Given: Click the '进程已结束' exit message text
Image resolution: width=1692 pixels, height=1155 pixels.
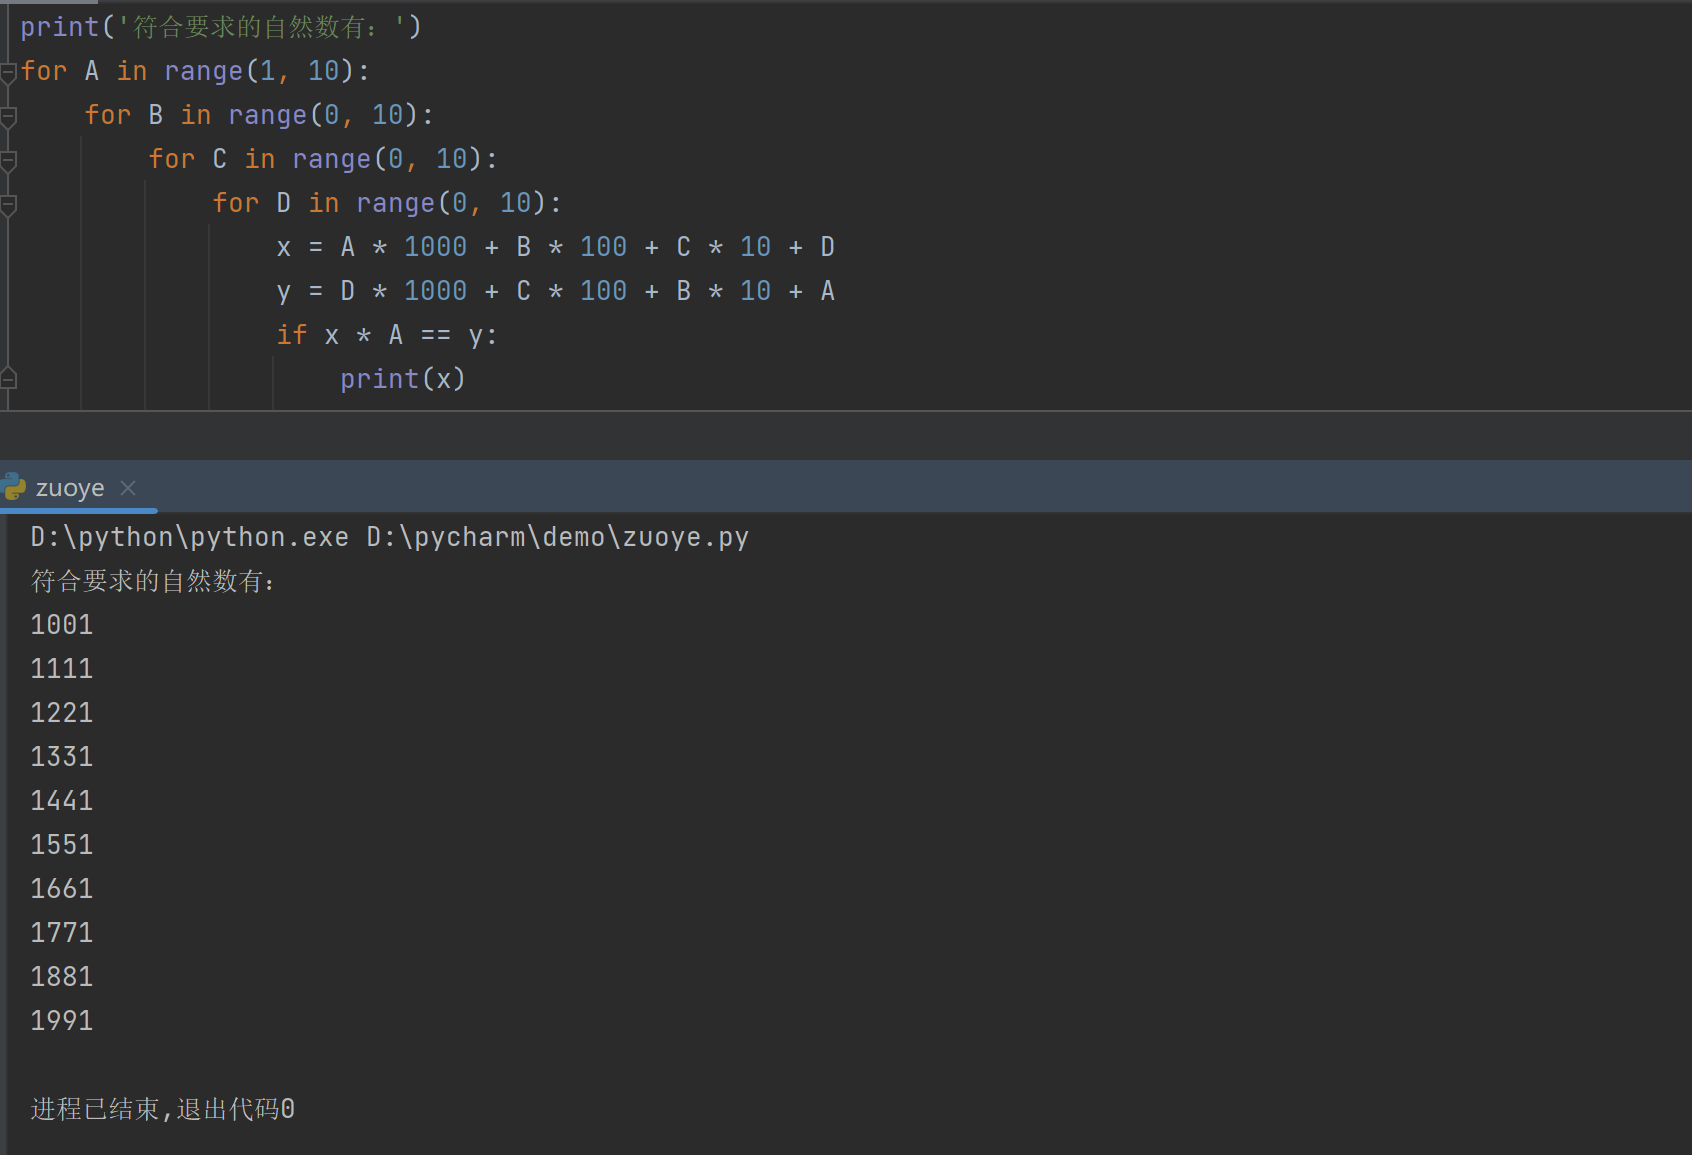Looking at the screenshot, I should click(162, 1108).
